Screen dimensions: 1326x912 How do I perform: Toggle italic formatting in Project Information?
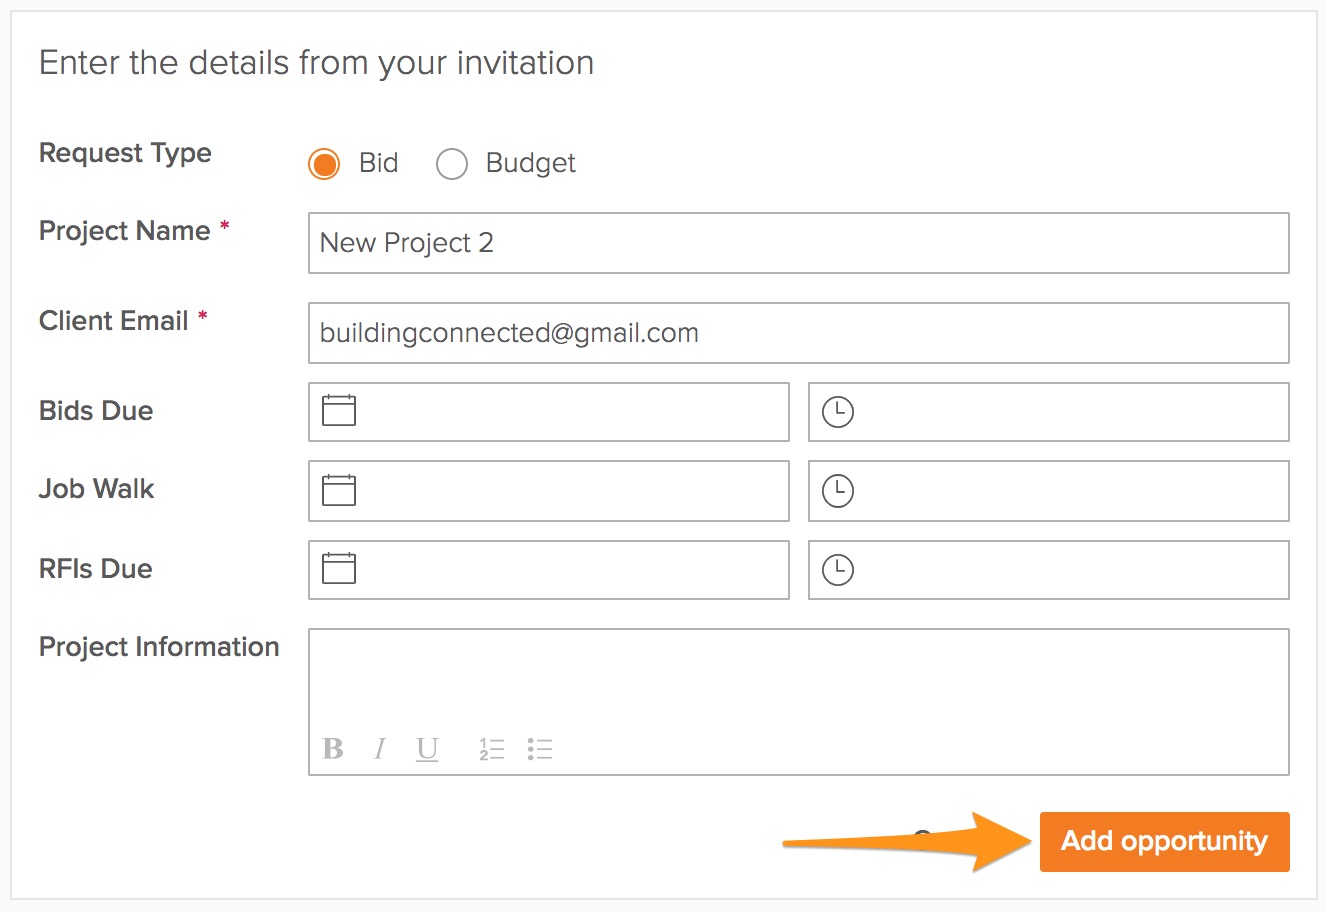point(380,748)
